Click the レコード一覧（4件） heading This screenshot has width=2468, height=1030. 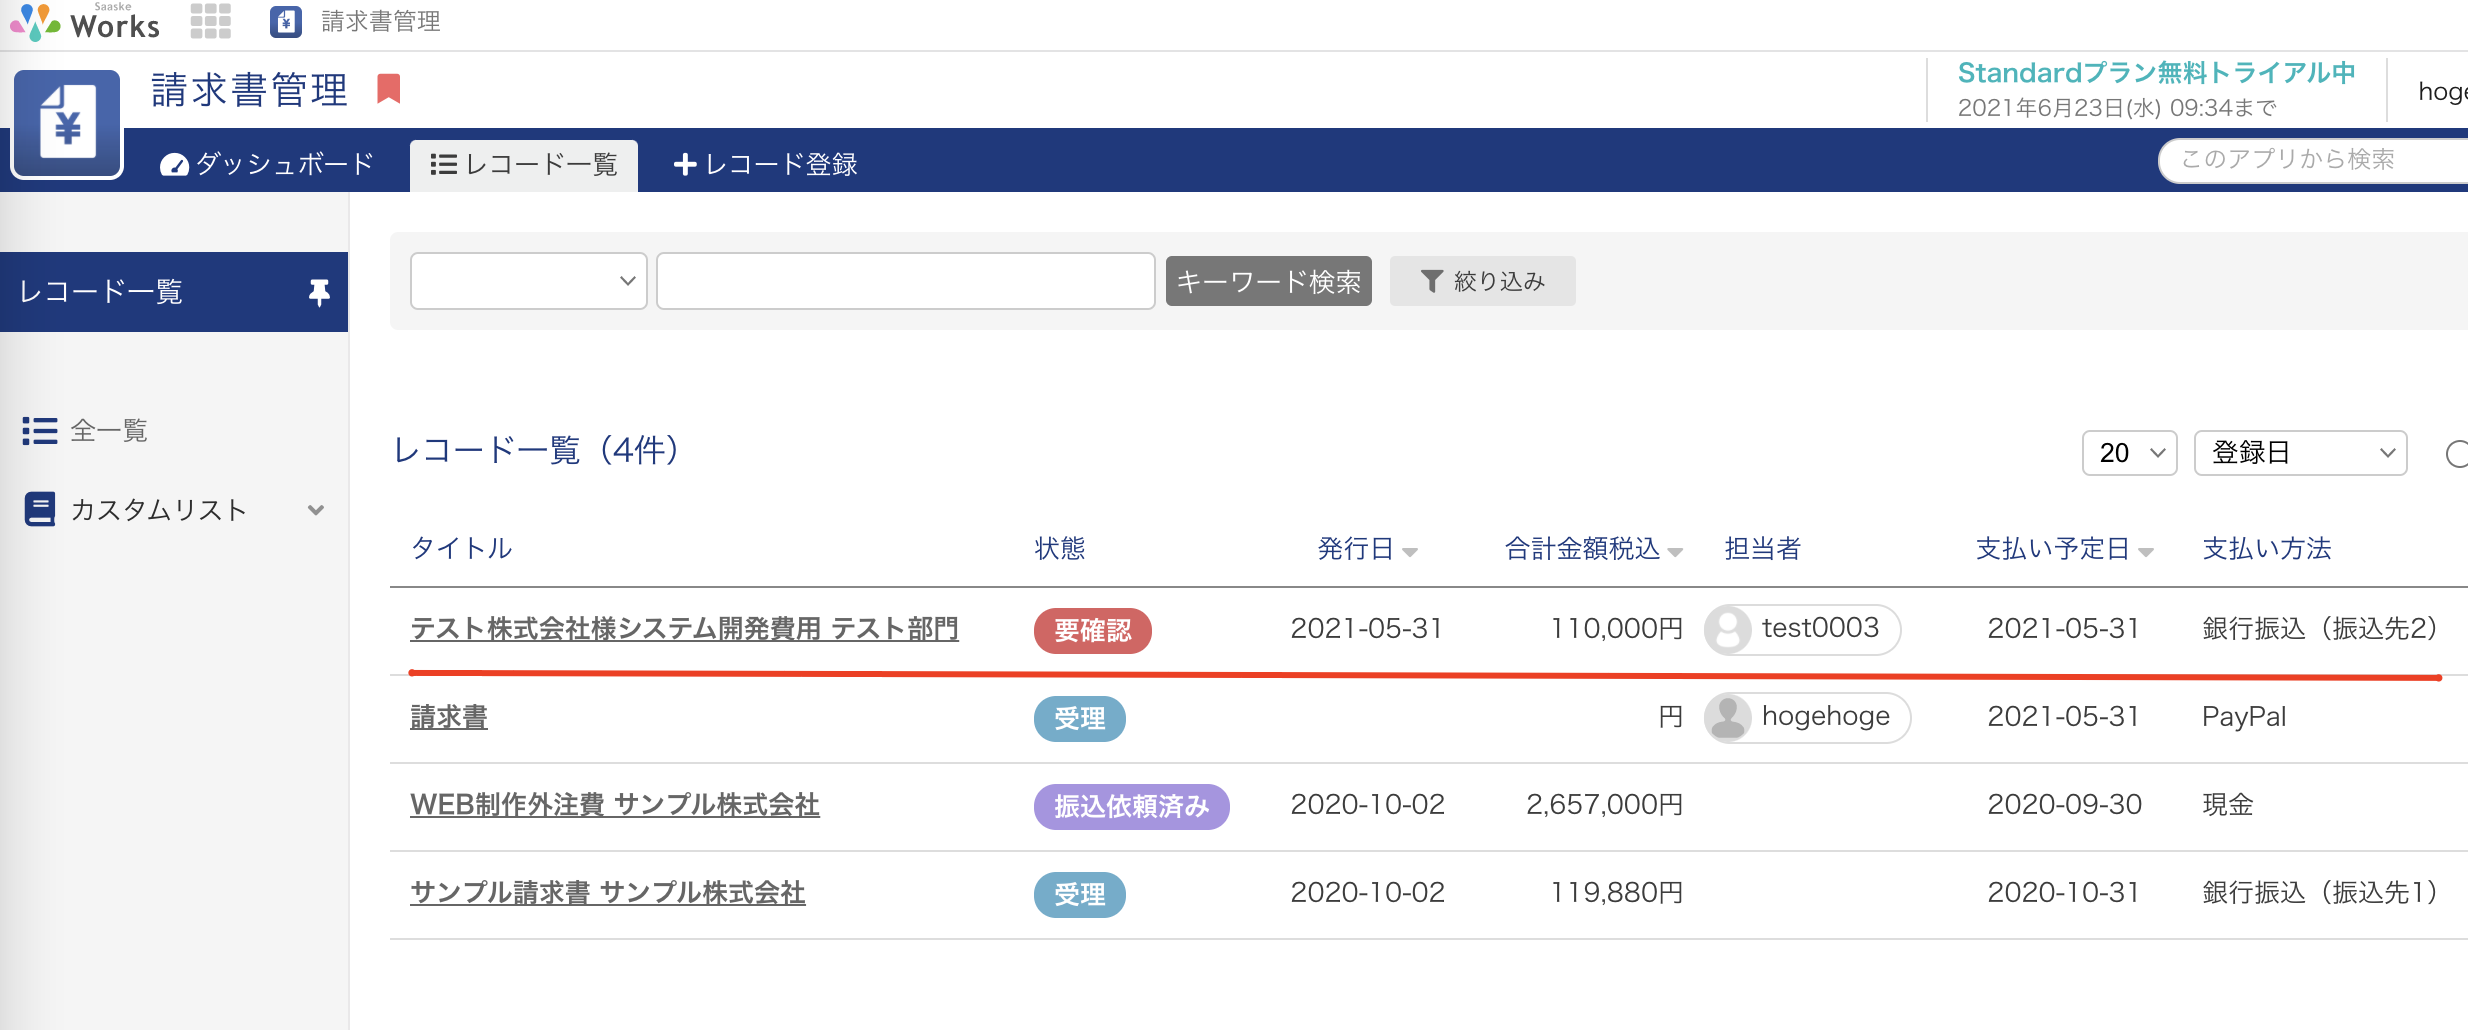[536, 450]
